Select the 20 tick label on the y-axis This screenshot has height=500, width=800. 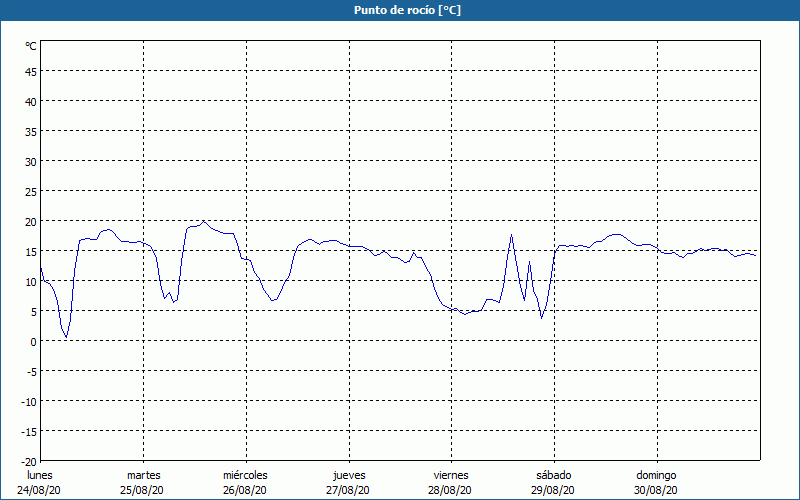click(31, 221)
